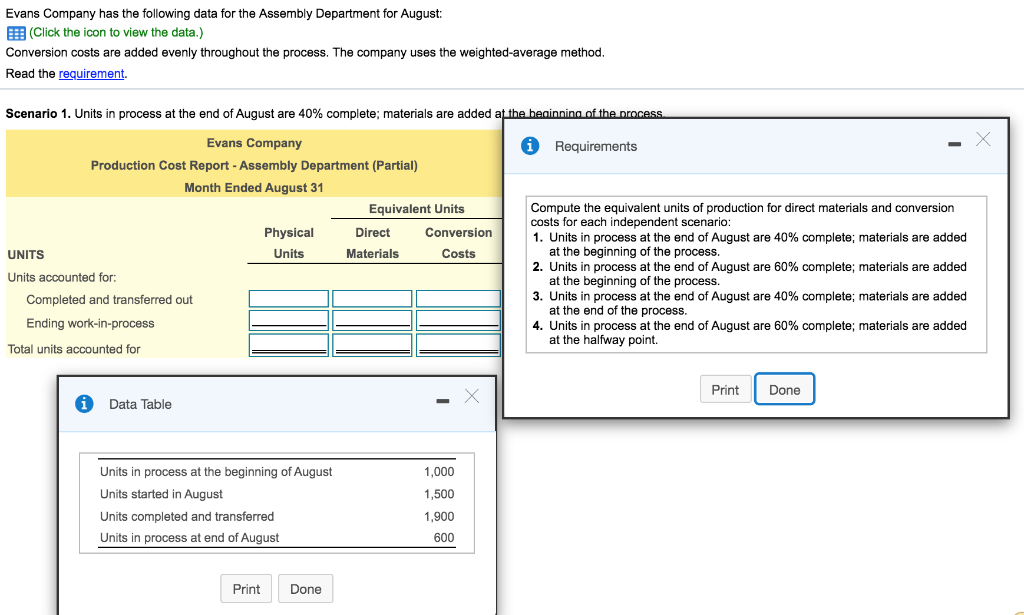Click the Requirements dialog info icon
Screen dimensions: 1024x615
click(x=530, y=146)
